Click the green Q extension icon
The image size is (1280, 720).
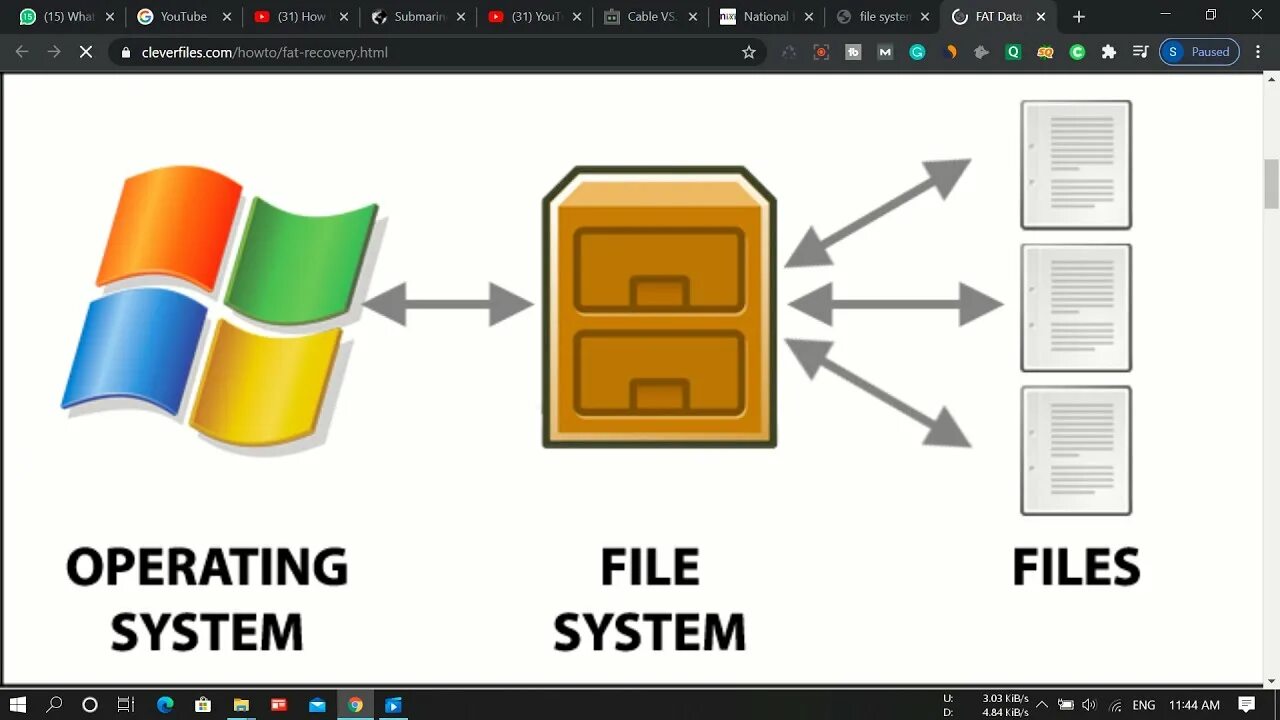1013,52
